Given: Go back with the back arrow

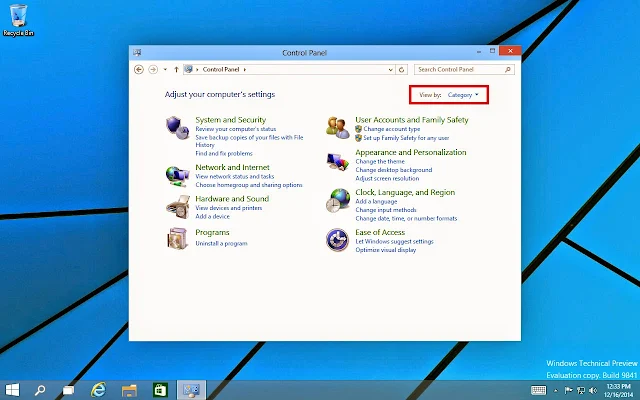Looking at the screenshot, I should tap(139, 69).
